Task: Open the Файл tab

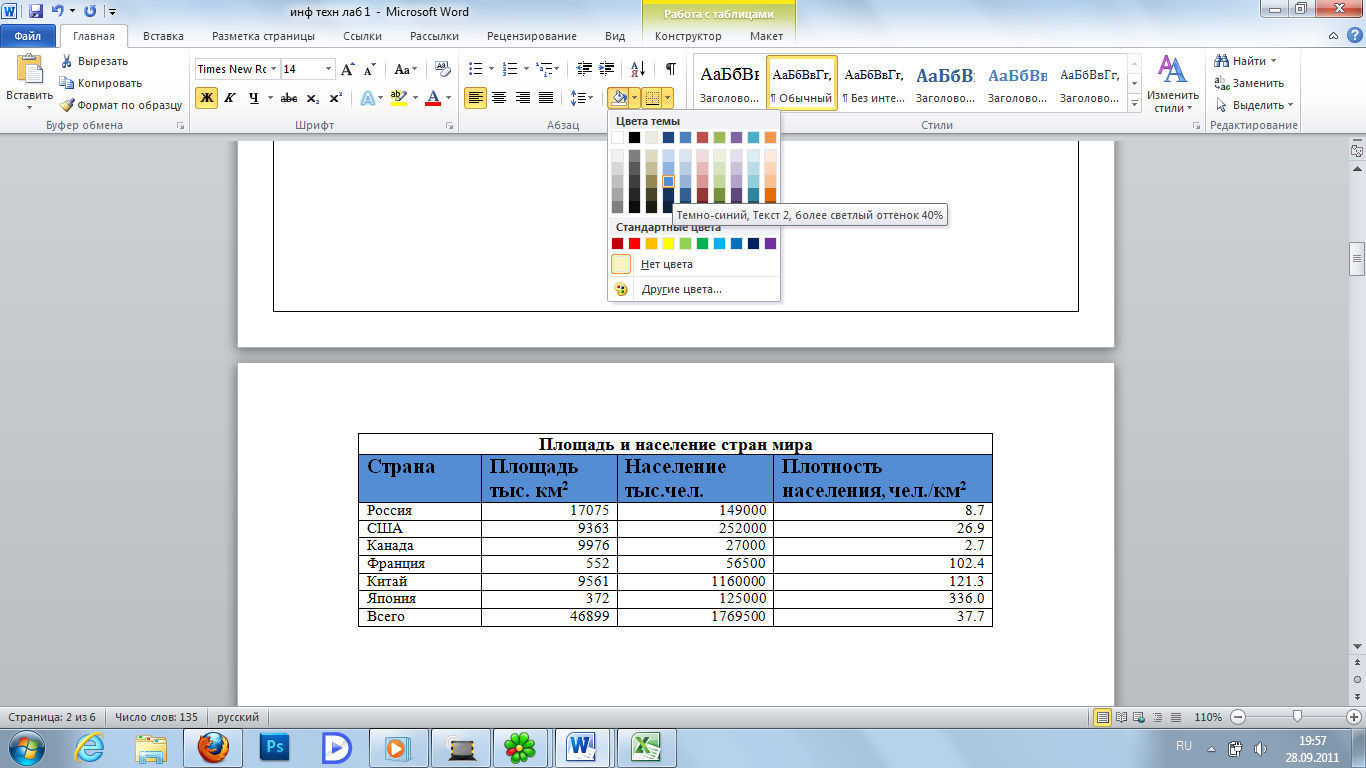Action: coord(27,36)
